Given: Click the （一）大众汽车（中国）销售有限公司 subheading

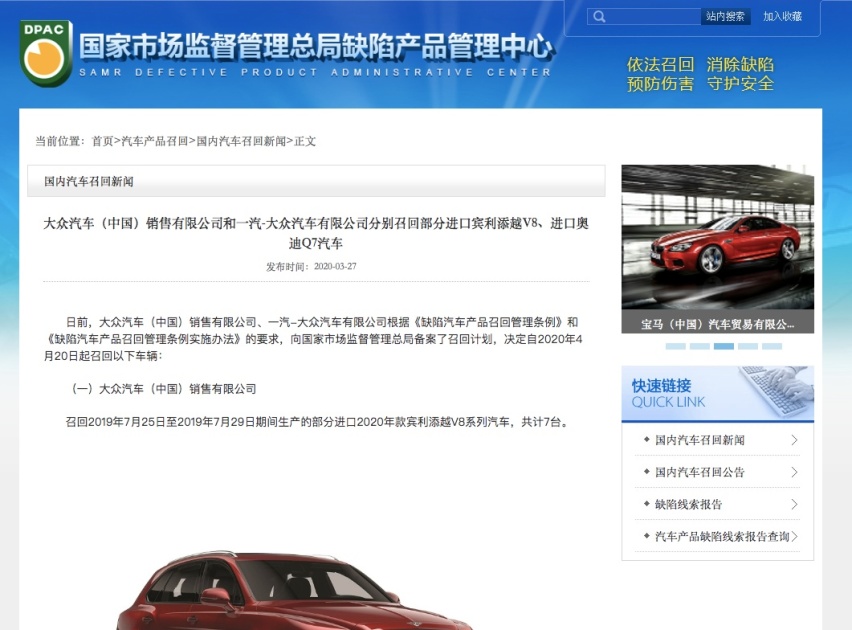Looking at the screenshot, I should 164,389.
